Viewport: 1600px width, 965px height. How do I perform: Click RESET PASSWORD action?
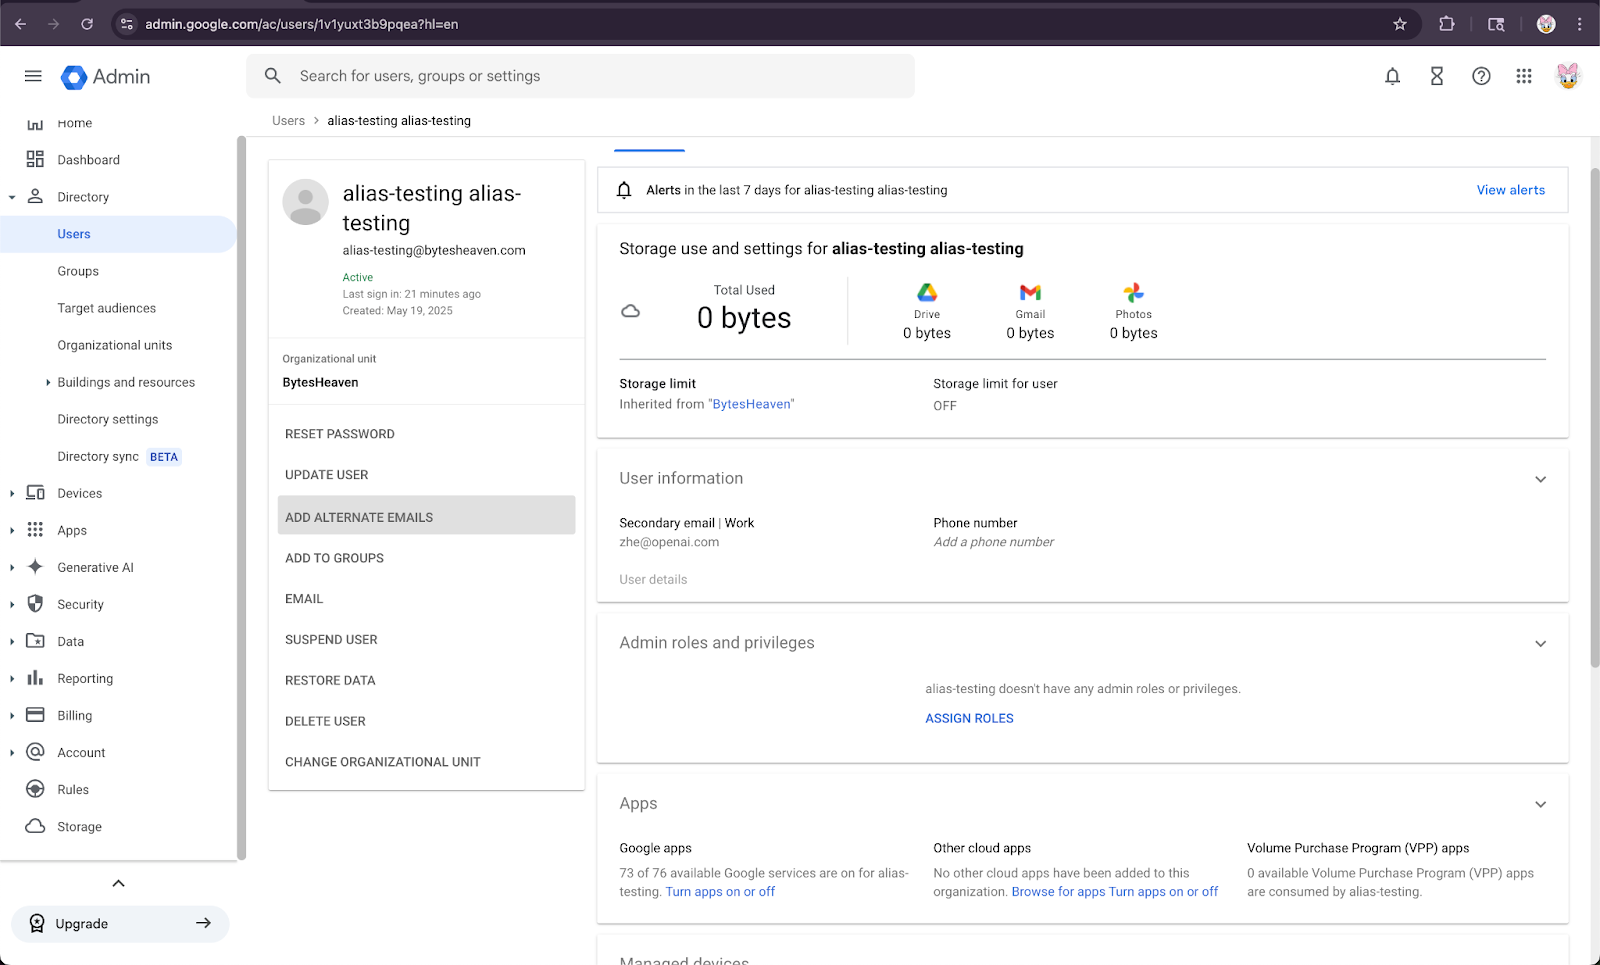pyautogui.click(x=340, y=434)
